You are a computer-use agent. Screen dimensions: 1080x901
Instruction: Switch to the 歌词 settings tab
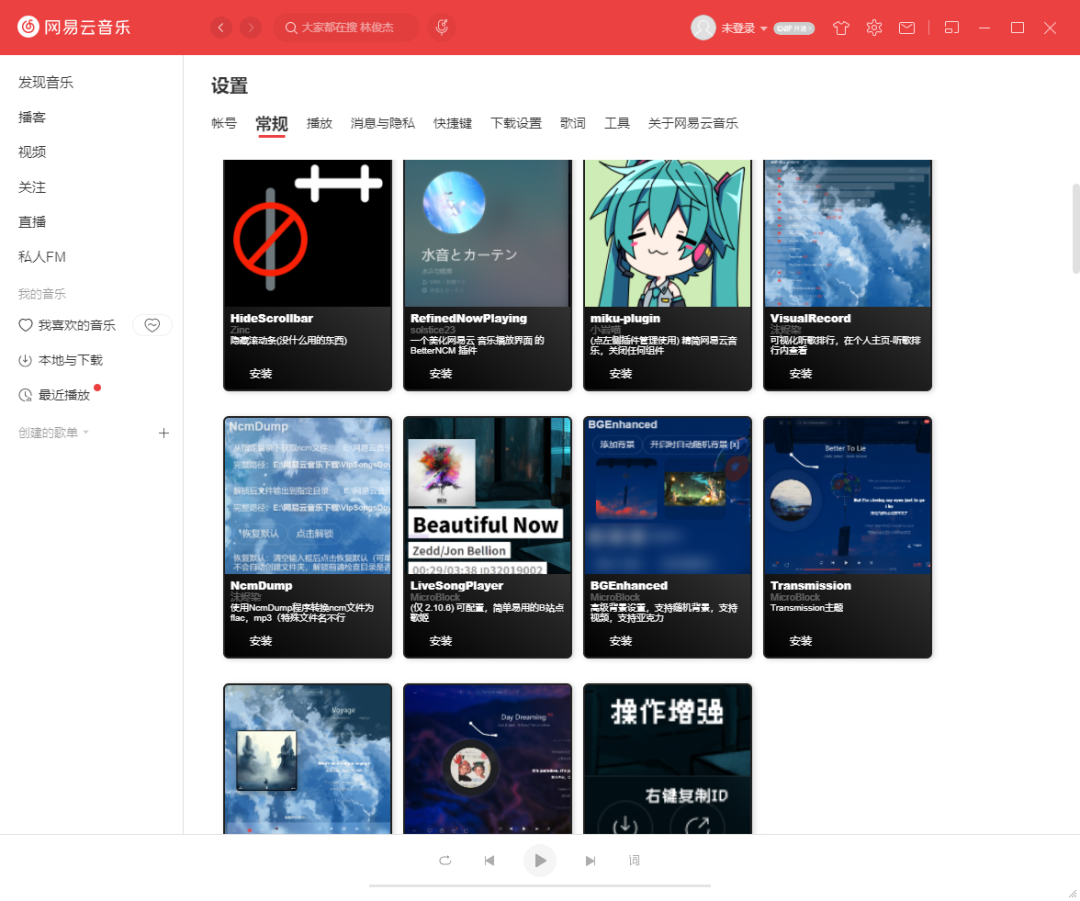[x=572, y=123]
